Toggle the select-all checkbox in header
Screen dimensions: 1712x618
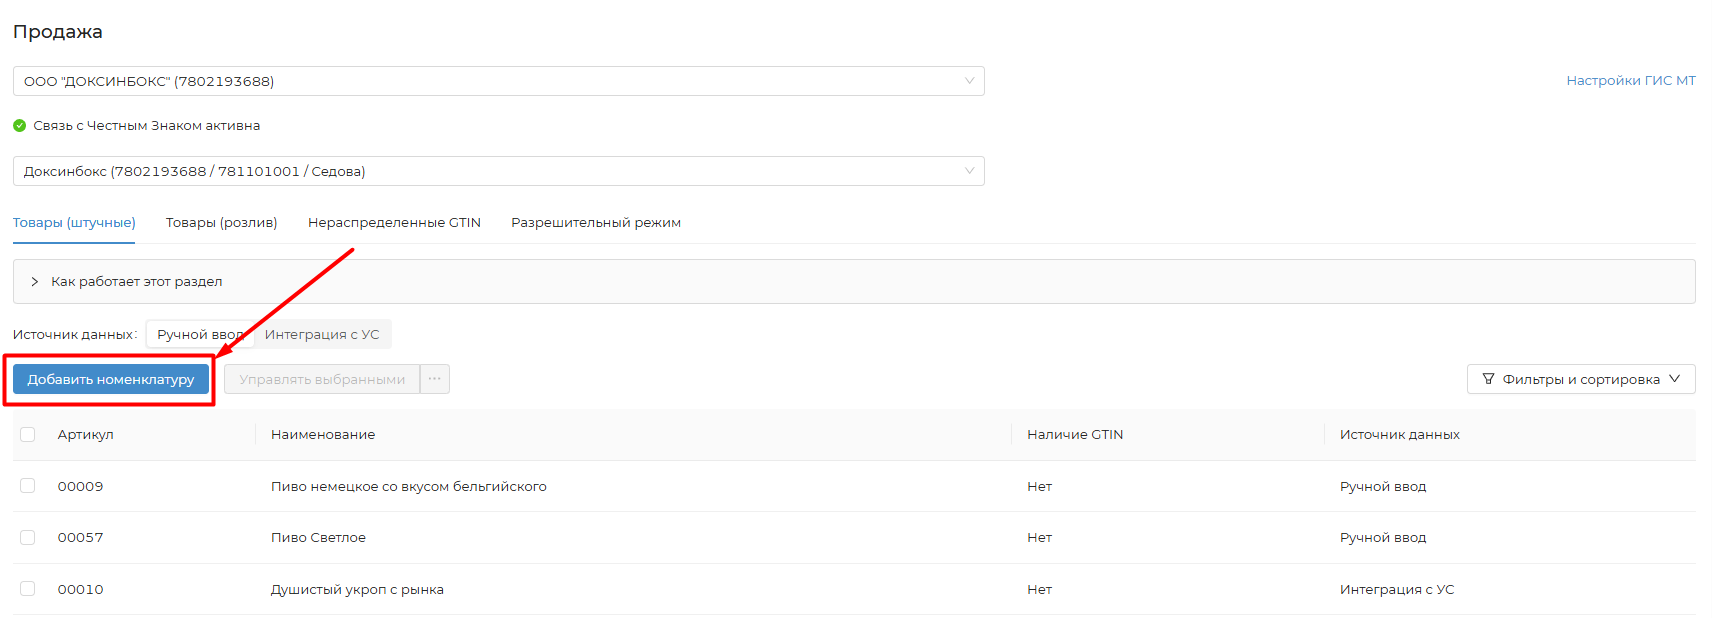[28, 434]
